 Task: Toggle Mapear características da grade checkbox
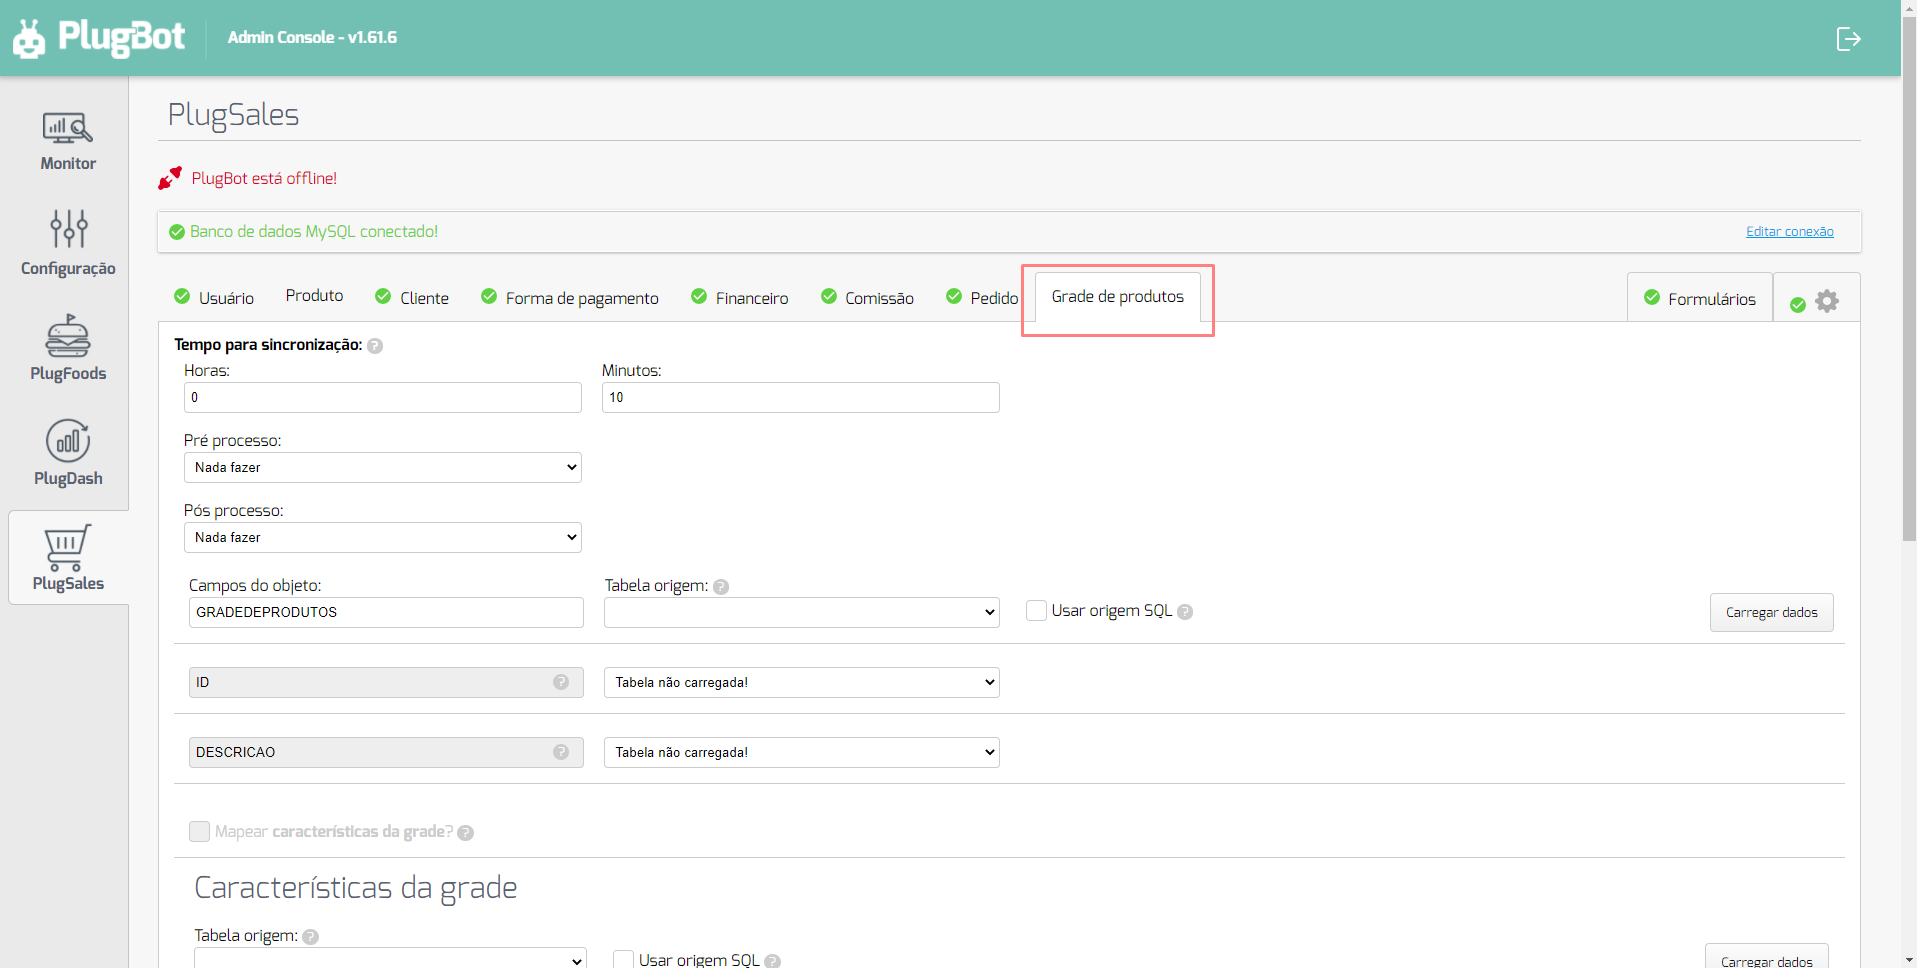click(199, 831)
